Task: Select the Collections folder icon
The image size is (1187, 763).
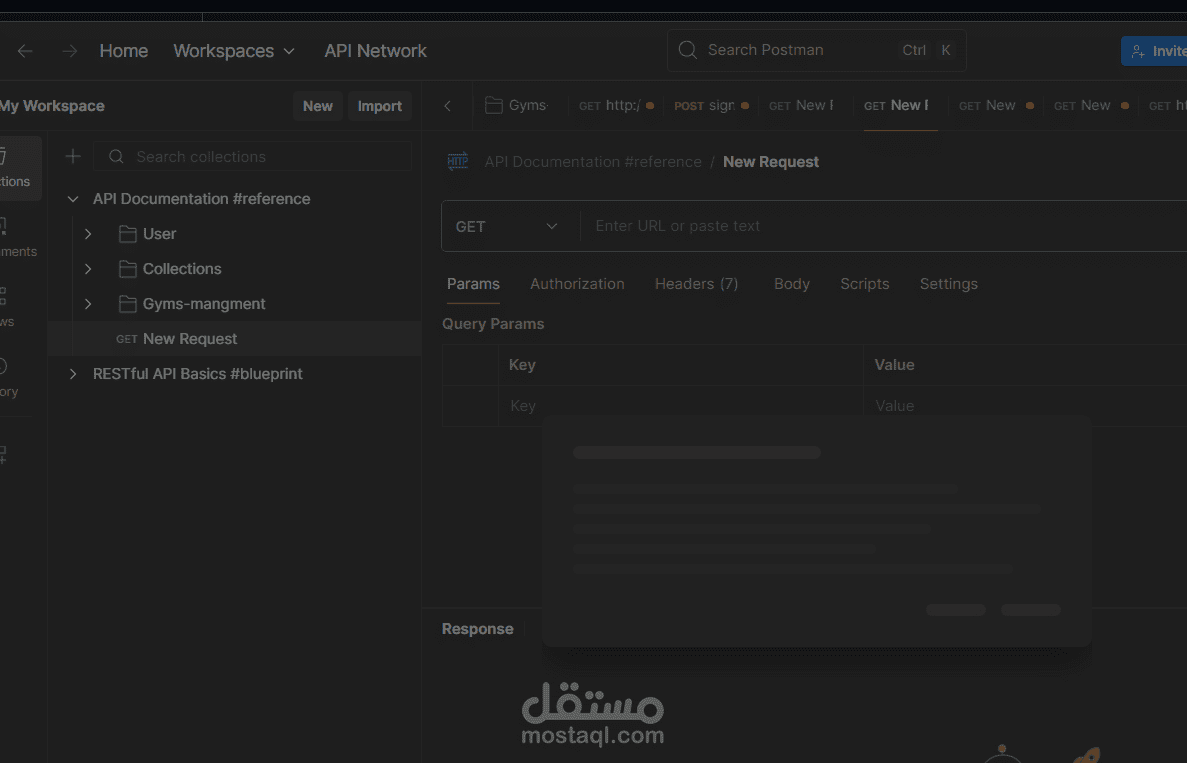Action: (127, 269)
